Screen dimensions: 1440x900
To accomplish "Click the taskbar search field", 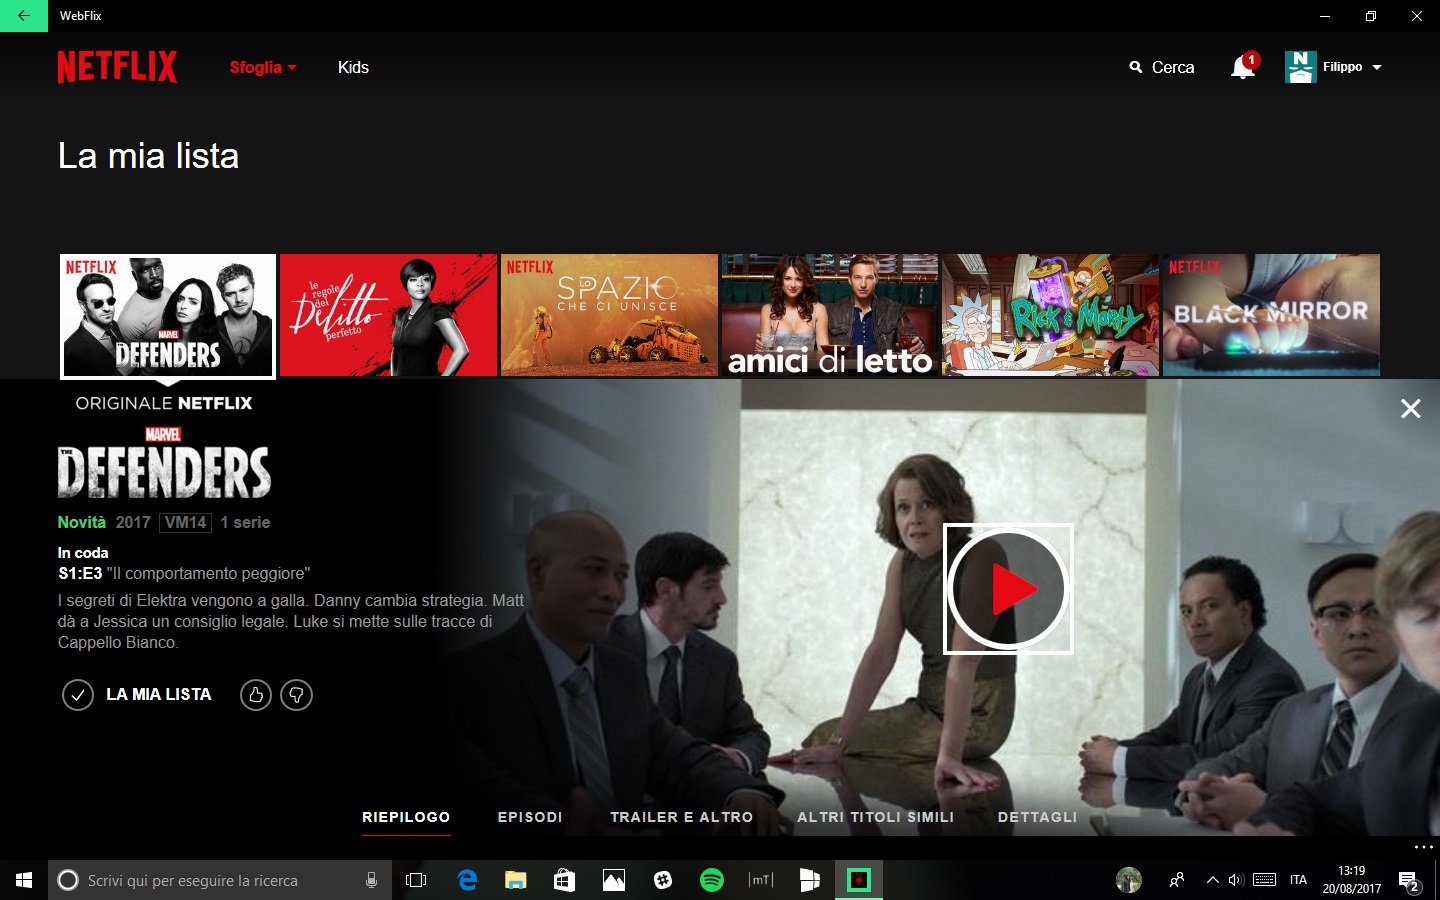I will point(220,880).
